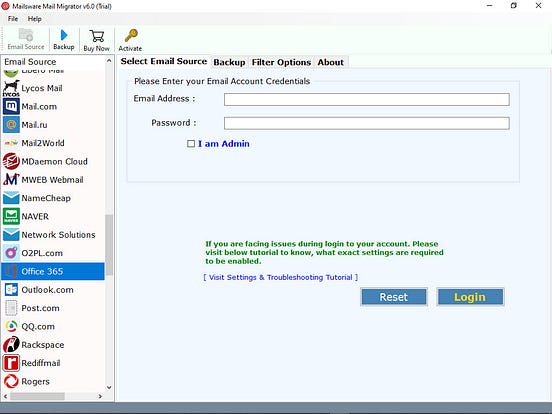This screenshot has width=552, height=414.
Task: Switch to the Select Email Source tab
Action: click(164, 61)
